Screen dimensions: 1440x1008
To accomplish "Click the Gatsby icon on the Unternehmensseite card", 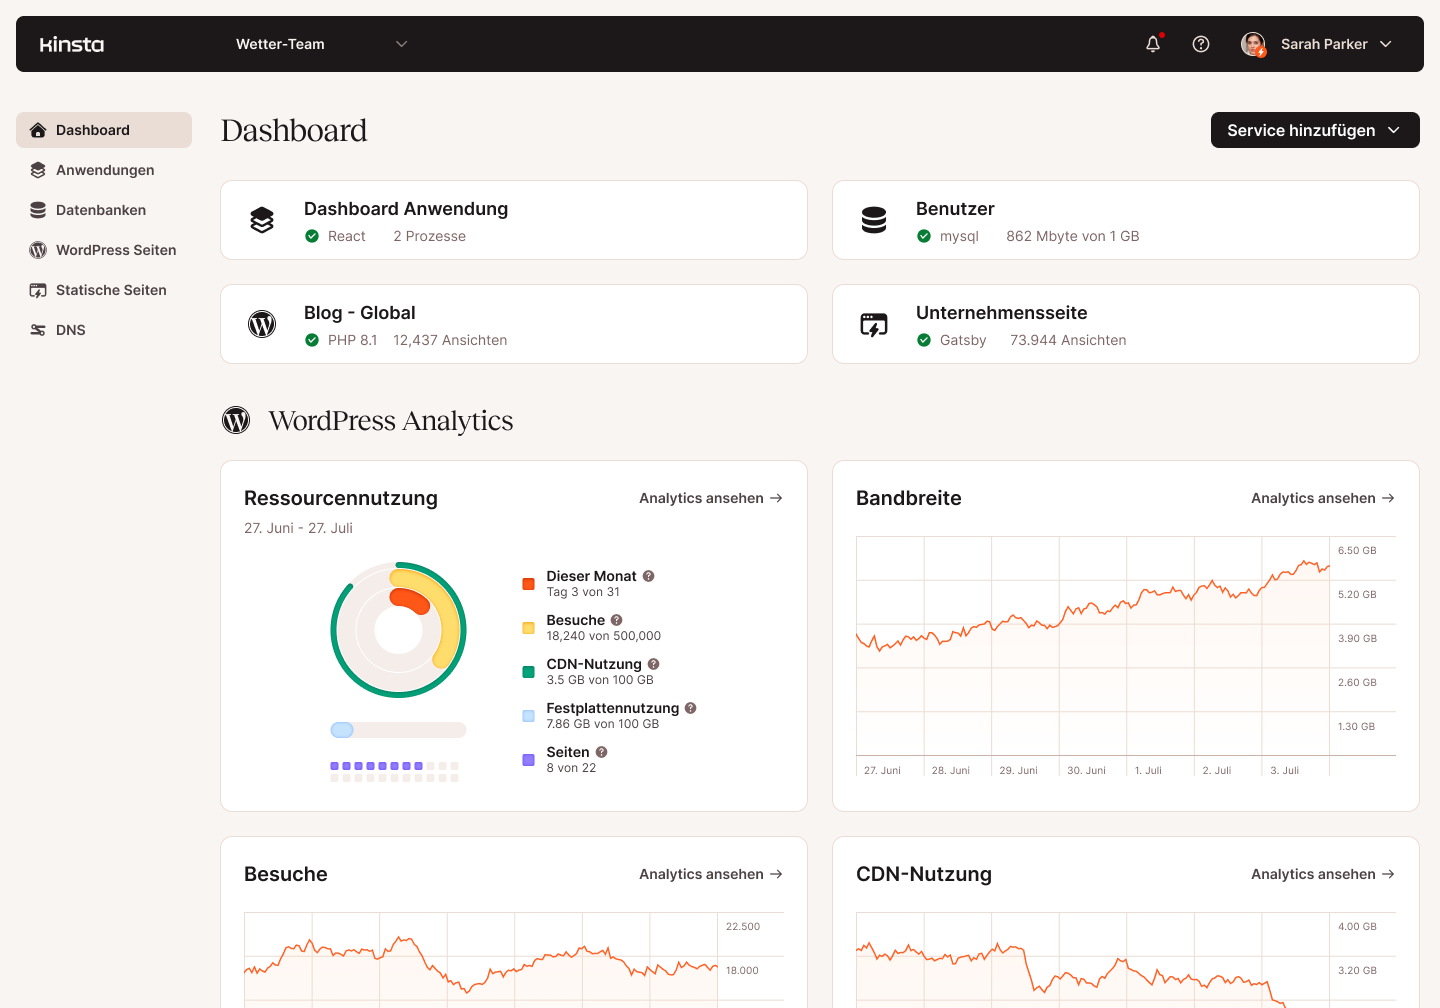I will point(874,324).
